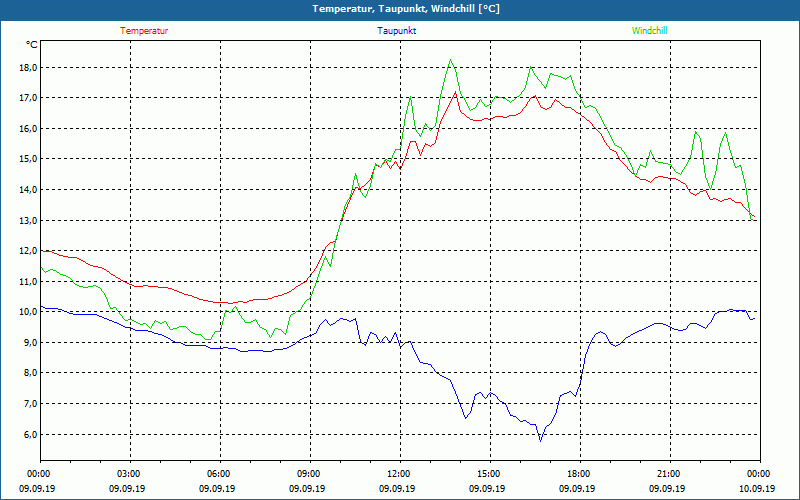Click the green Windchill legend label
Image resolution: width=800 pixels, height=500 pixels.
[649, 30]
